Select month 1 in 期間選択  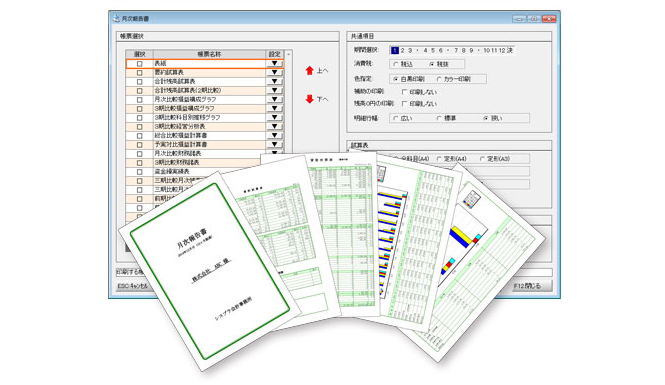(394, 50)
